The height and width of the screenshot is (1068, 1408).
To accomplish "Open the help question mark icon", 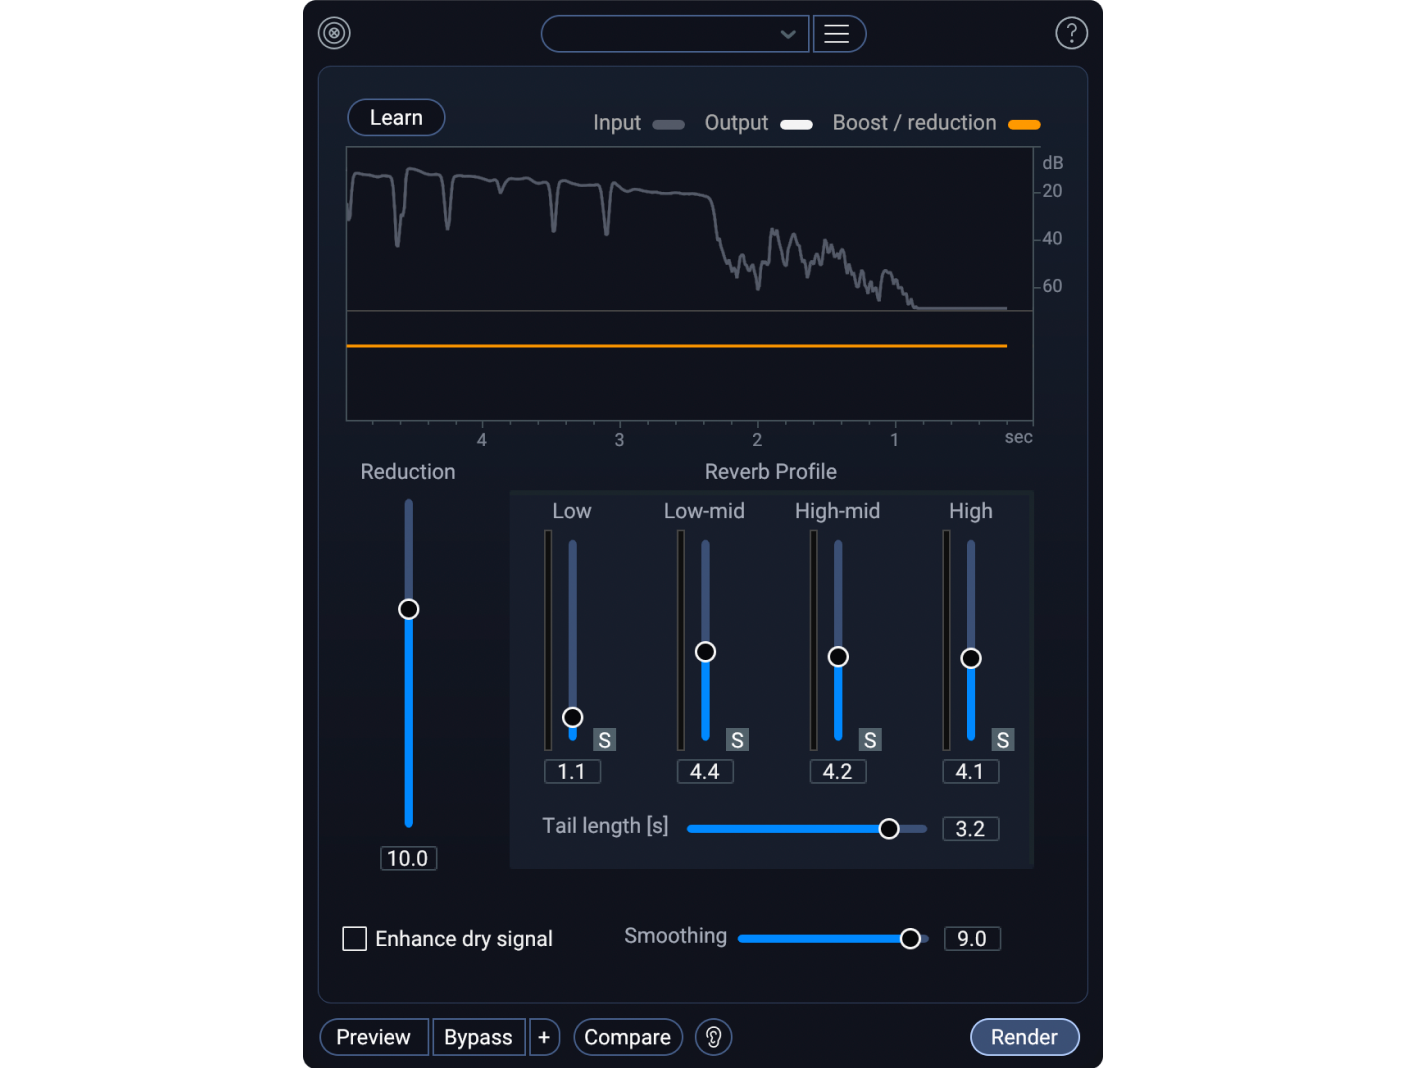I will (1072, 33).
